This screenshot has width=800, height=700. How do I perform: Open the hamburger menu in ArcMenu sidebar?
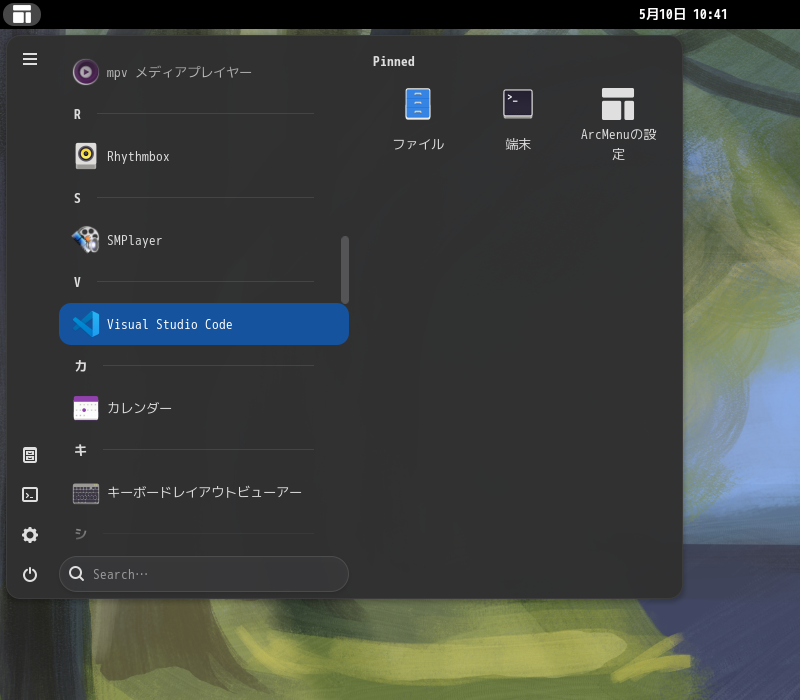[30, 59]
